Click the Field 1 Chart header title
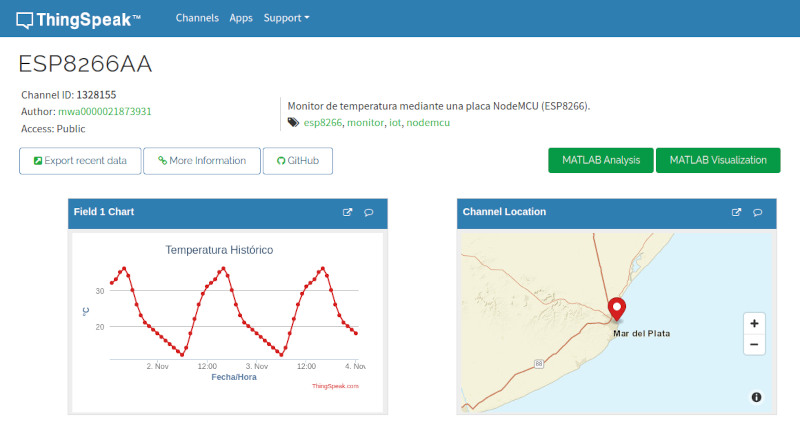The image size is (800, 431). (x=104, y=212)
